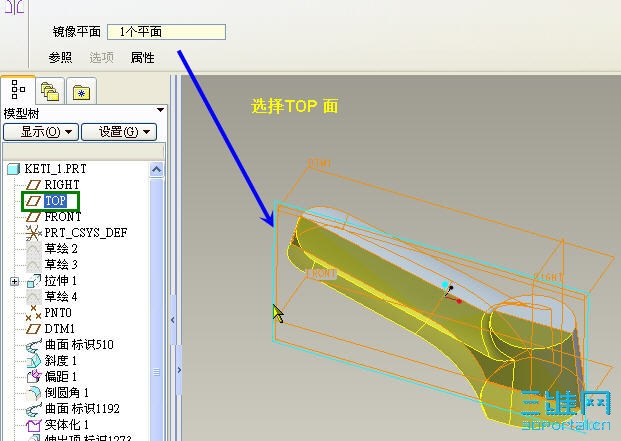Select 实体化 1 solidify feature
This screenshot has width=621, height=441.
(x=67, y=424)
